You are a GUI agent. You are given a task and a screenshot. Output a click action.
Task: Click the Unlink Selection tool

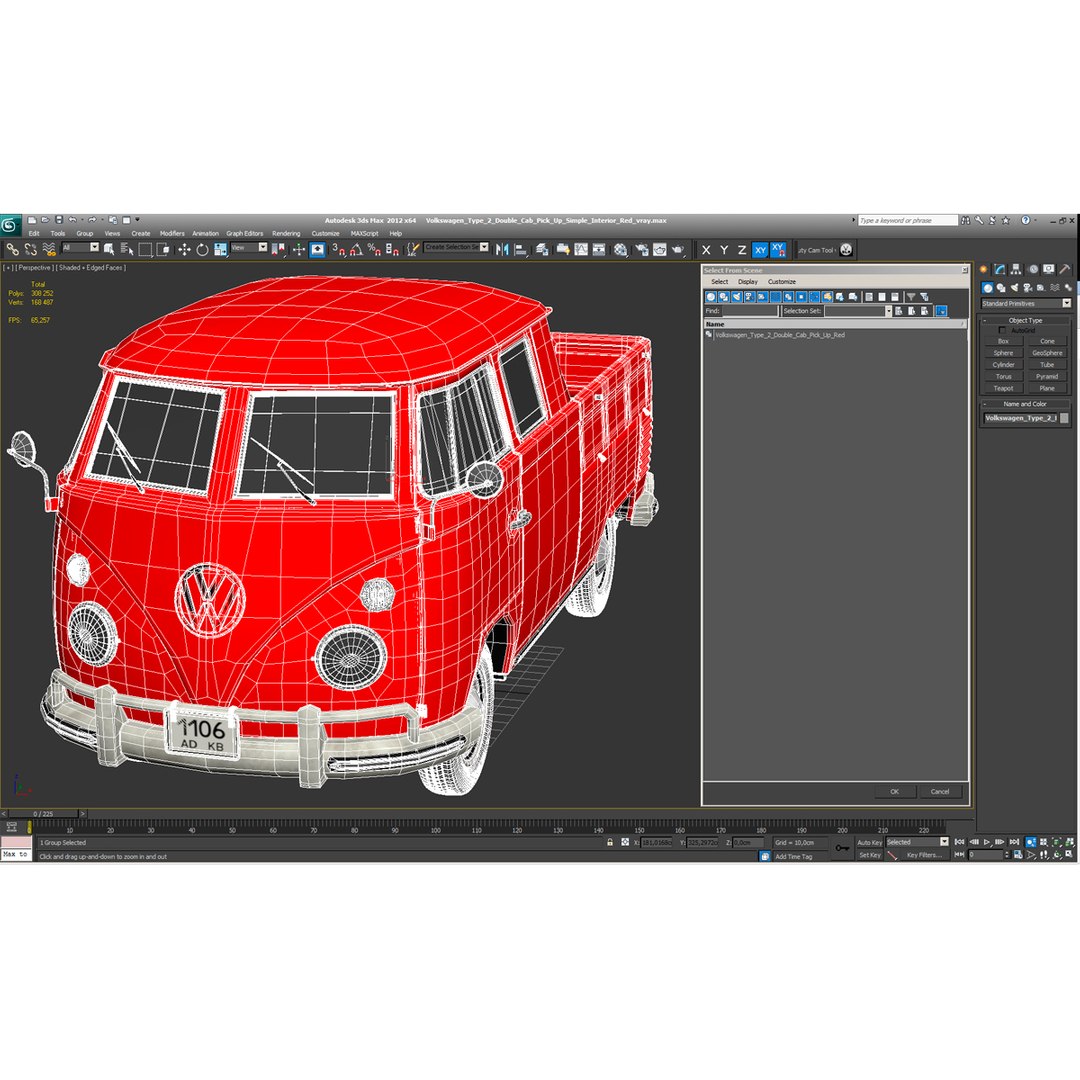coord(30,250)
